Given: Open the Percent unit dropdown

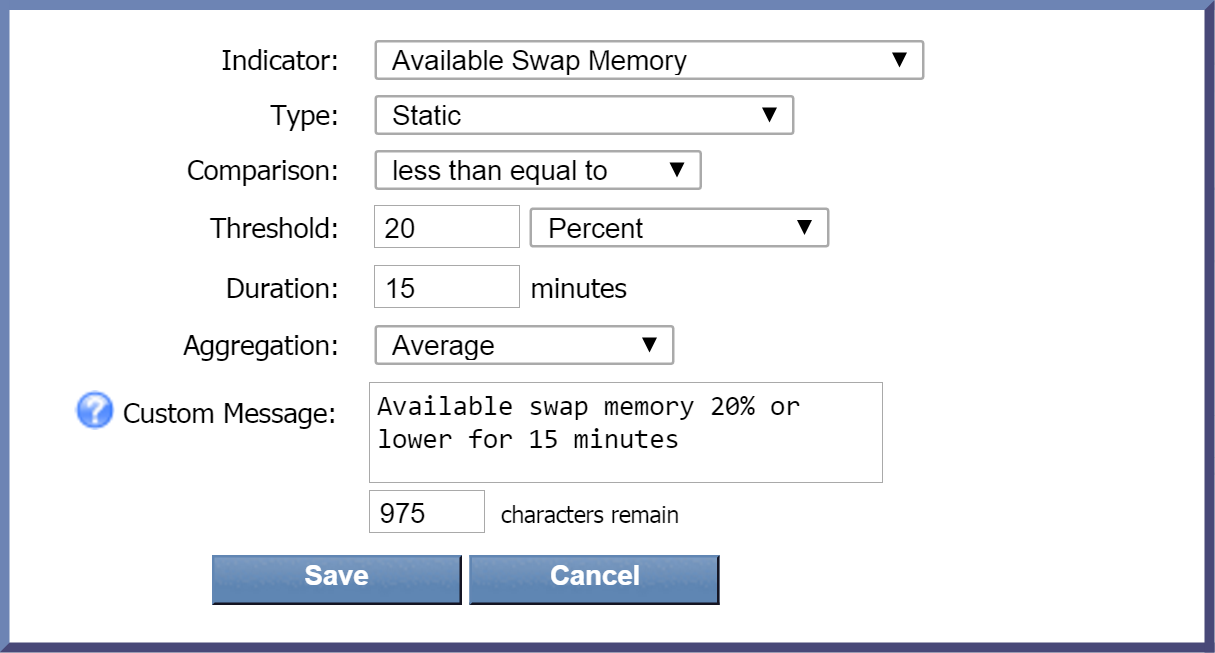Looking at the screenshot, I should pyautogui.click(x=680, y=228).
